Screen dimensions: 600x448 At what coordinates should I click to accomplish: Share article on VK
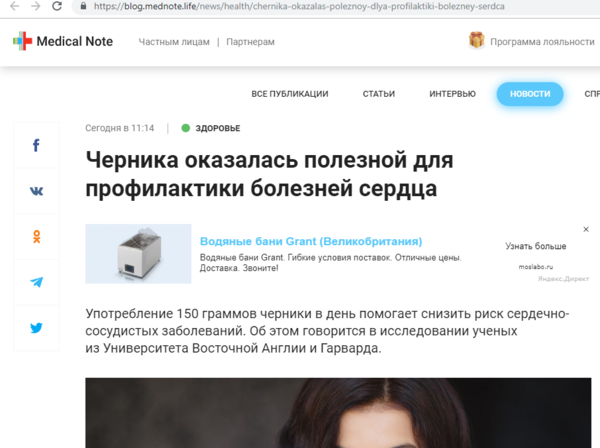[36, 191]
